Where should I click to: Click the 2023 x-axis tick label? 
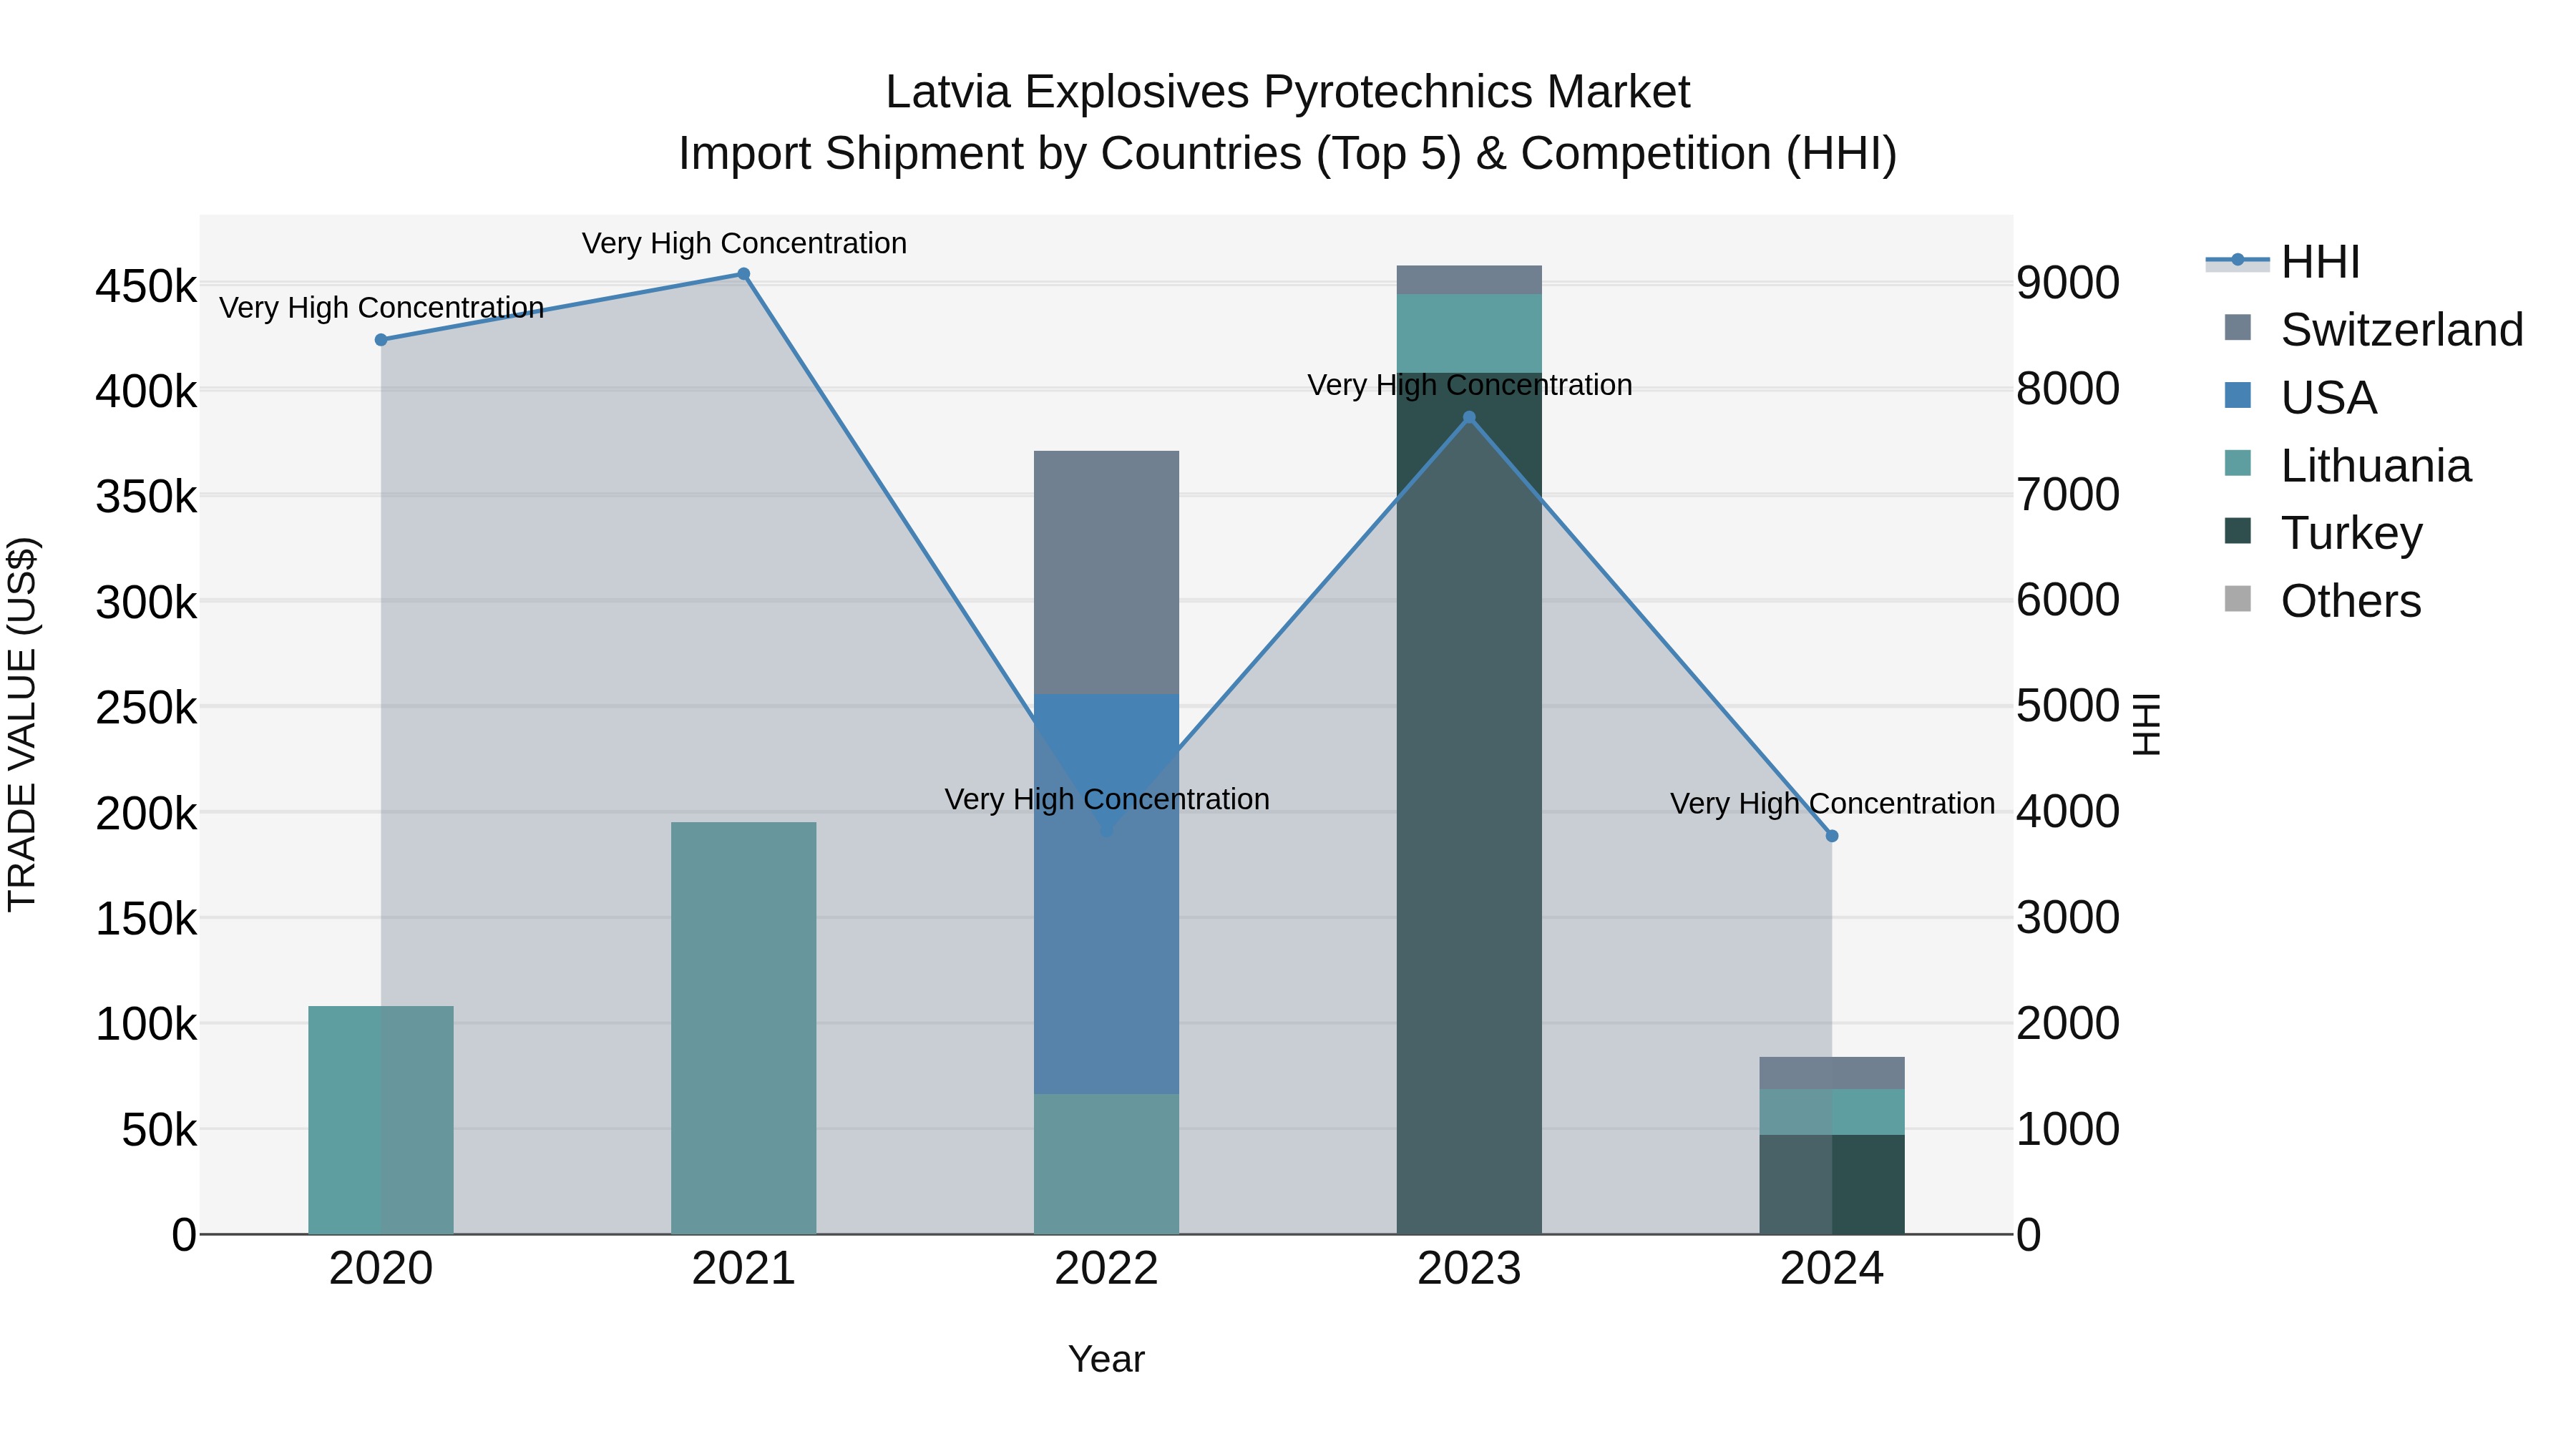pos(1469,1269)
